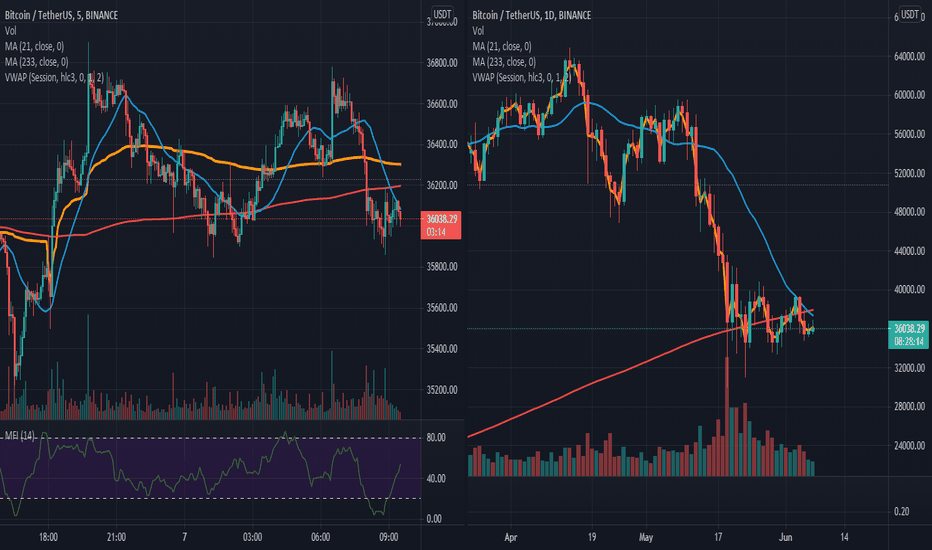Click the 40.00 MFI axis label

point(436,479)
